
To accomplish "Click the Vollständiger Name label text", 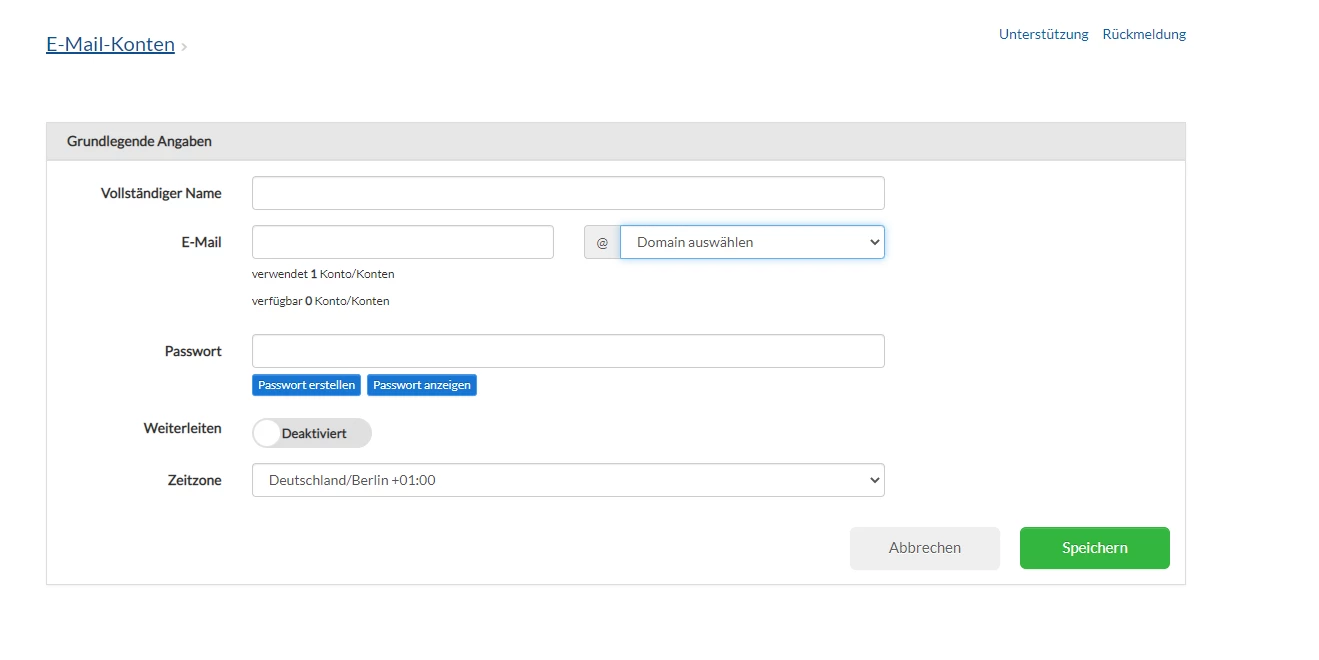I will (x=161, y=193).
